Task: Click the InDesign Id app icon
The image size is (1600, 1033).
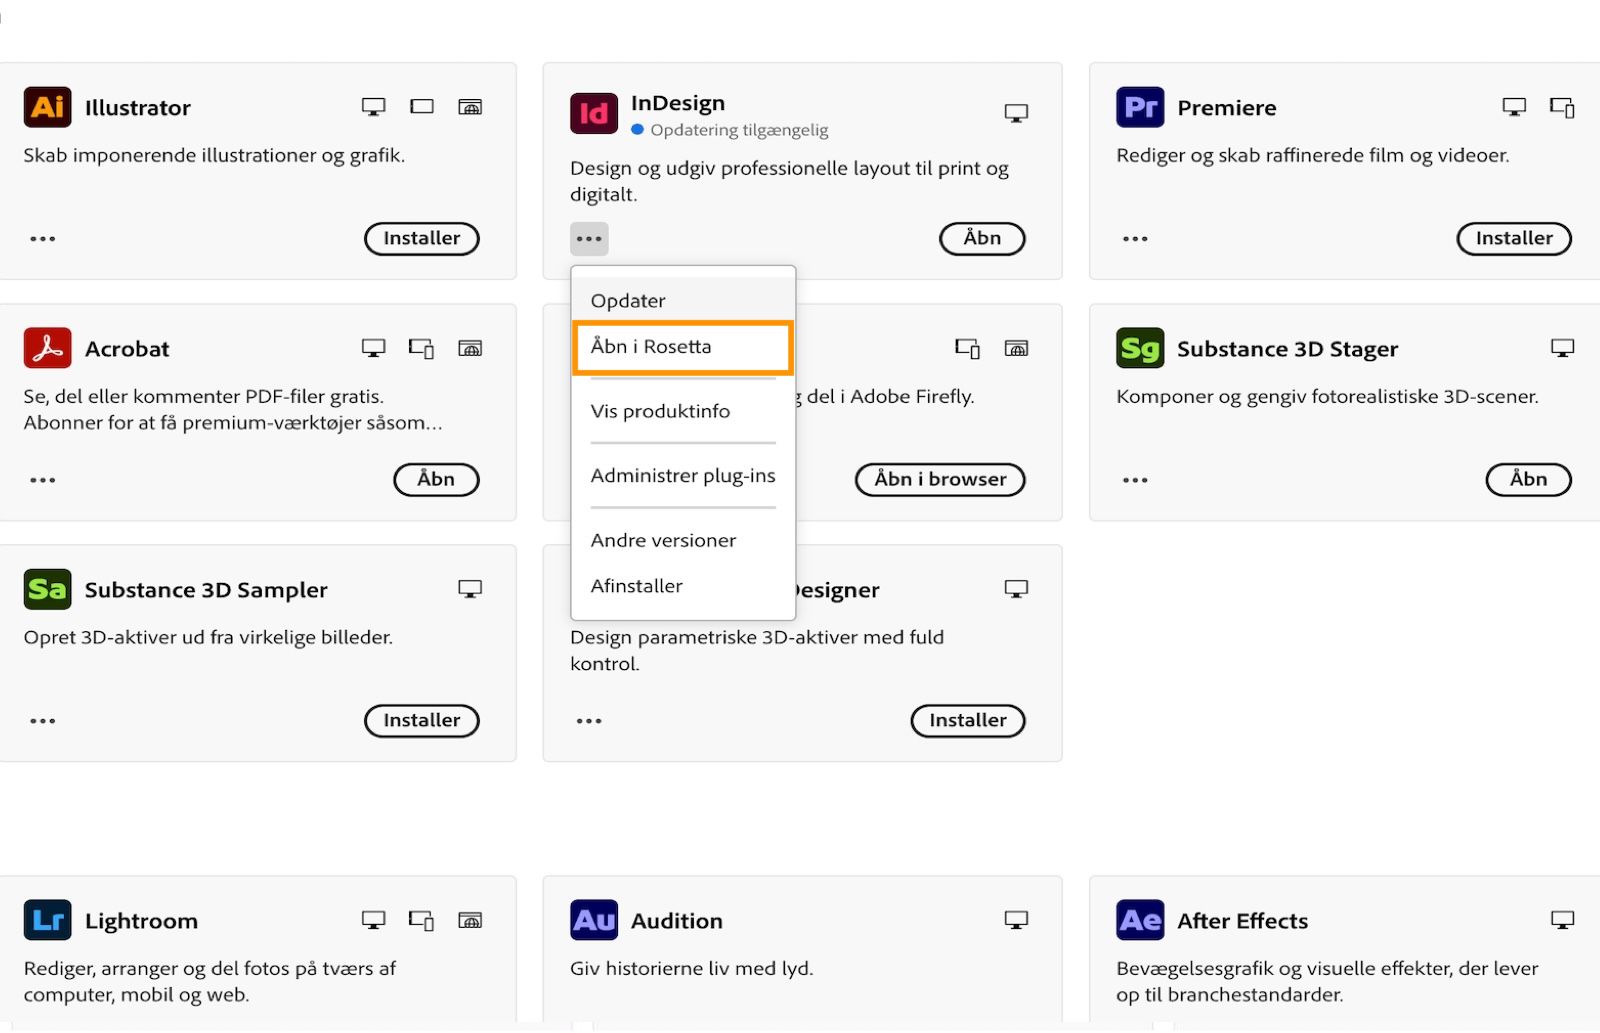Action: (x=594, y=113)
